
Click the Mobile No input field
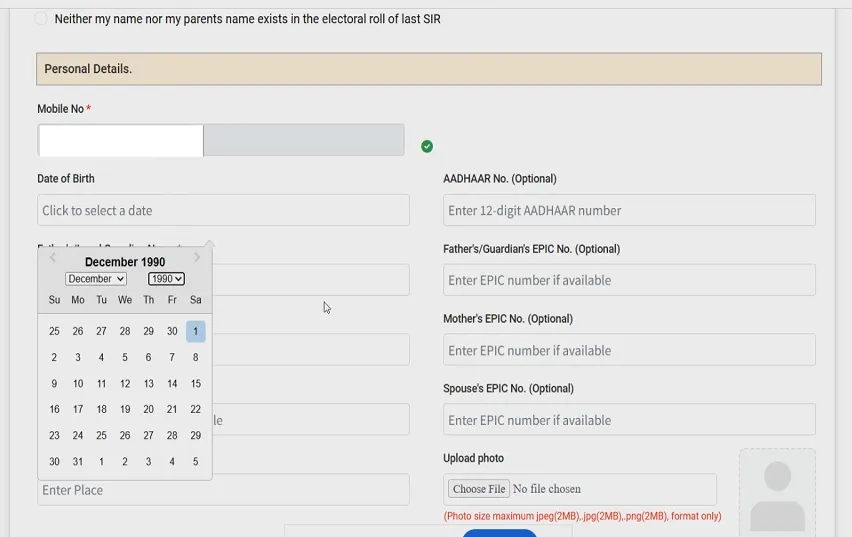pyautogui.click(x=120, y=141)
